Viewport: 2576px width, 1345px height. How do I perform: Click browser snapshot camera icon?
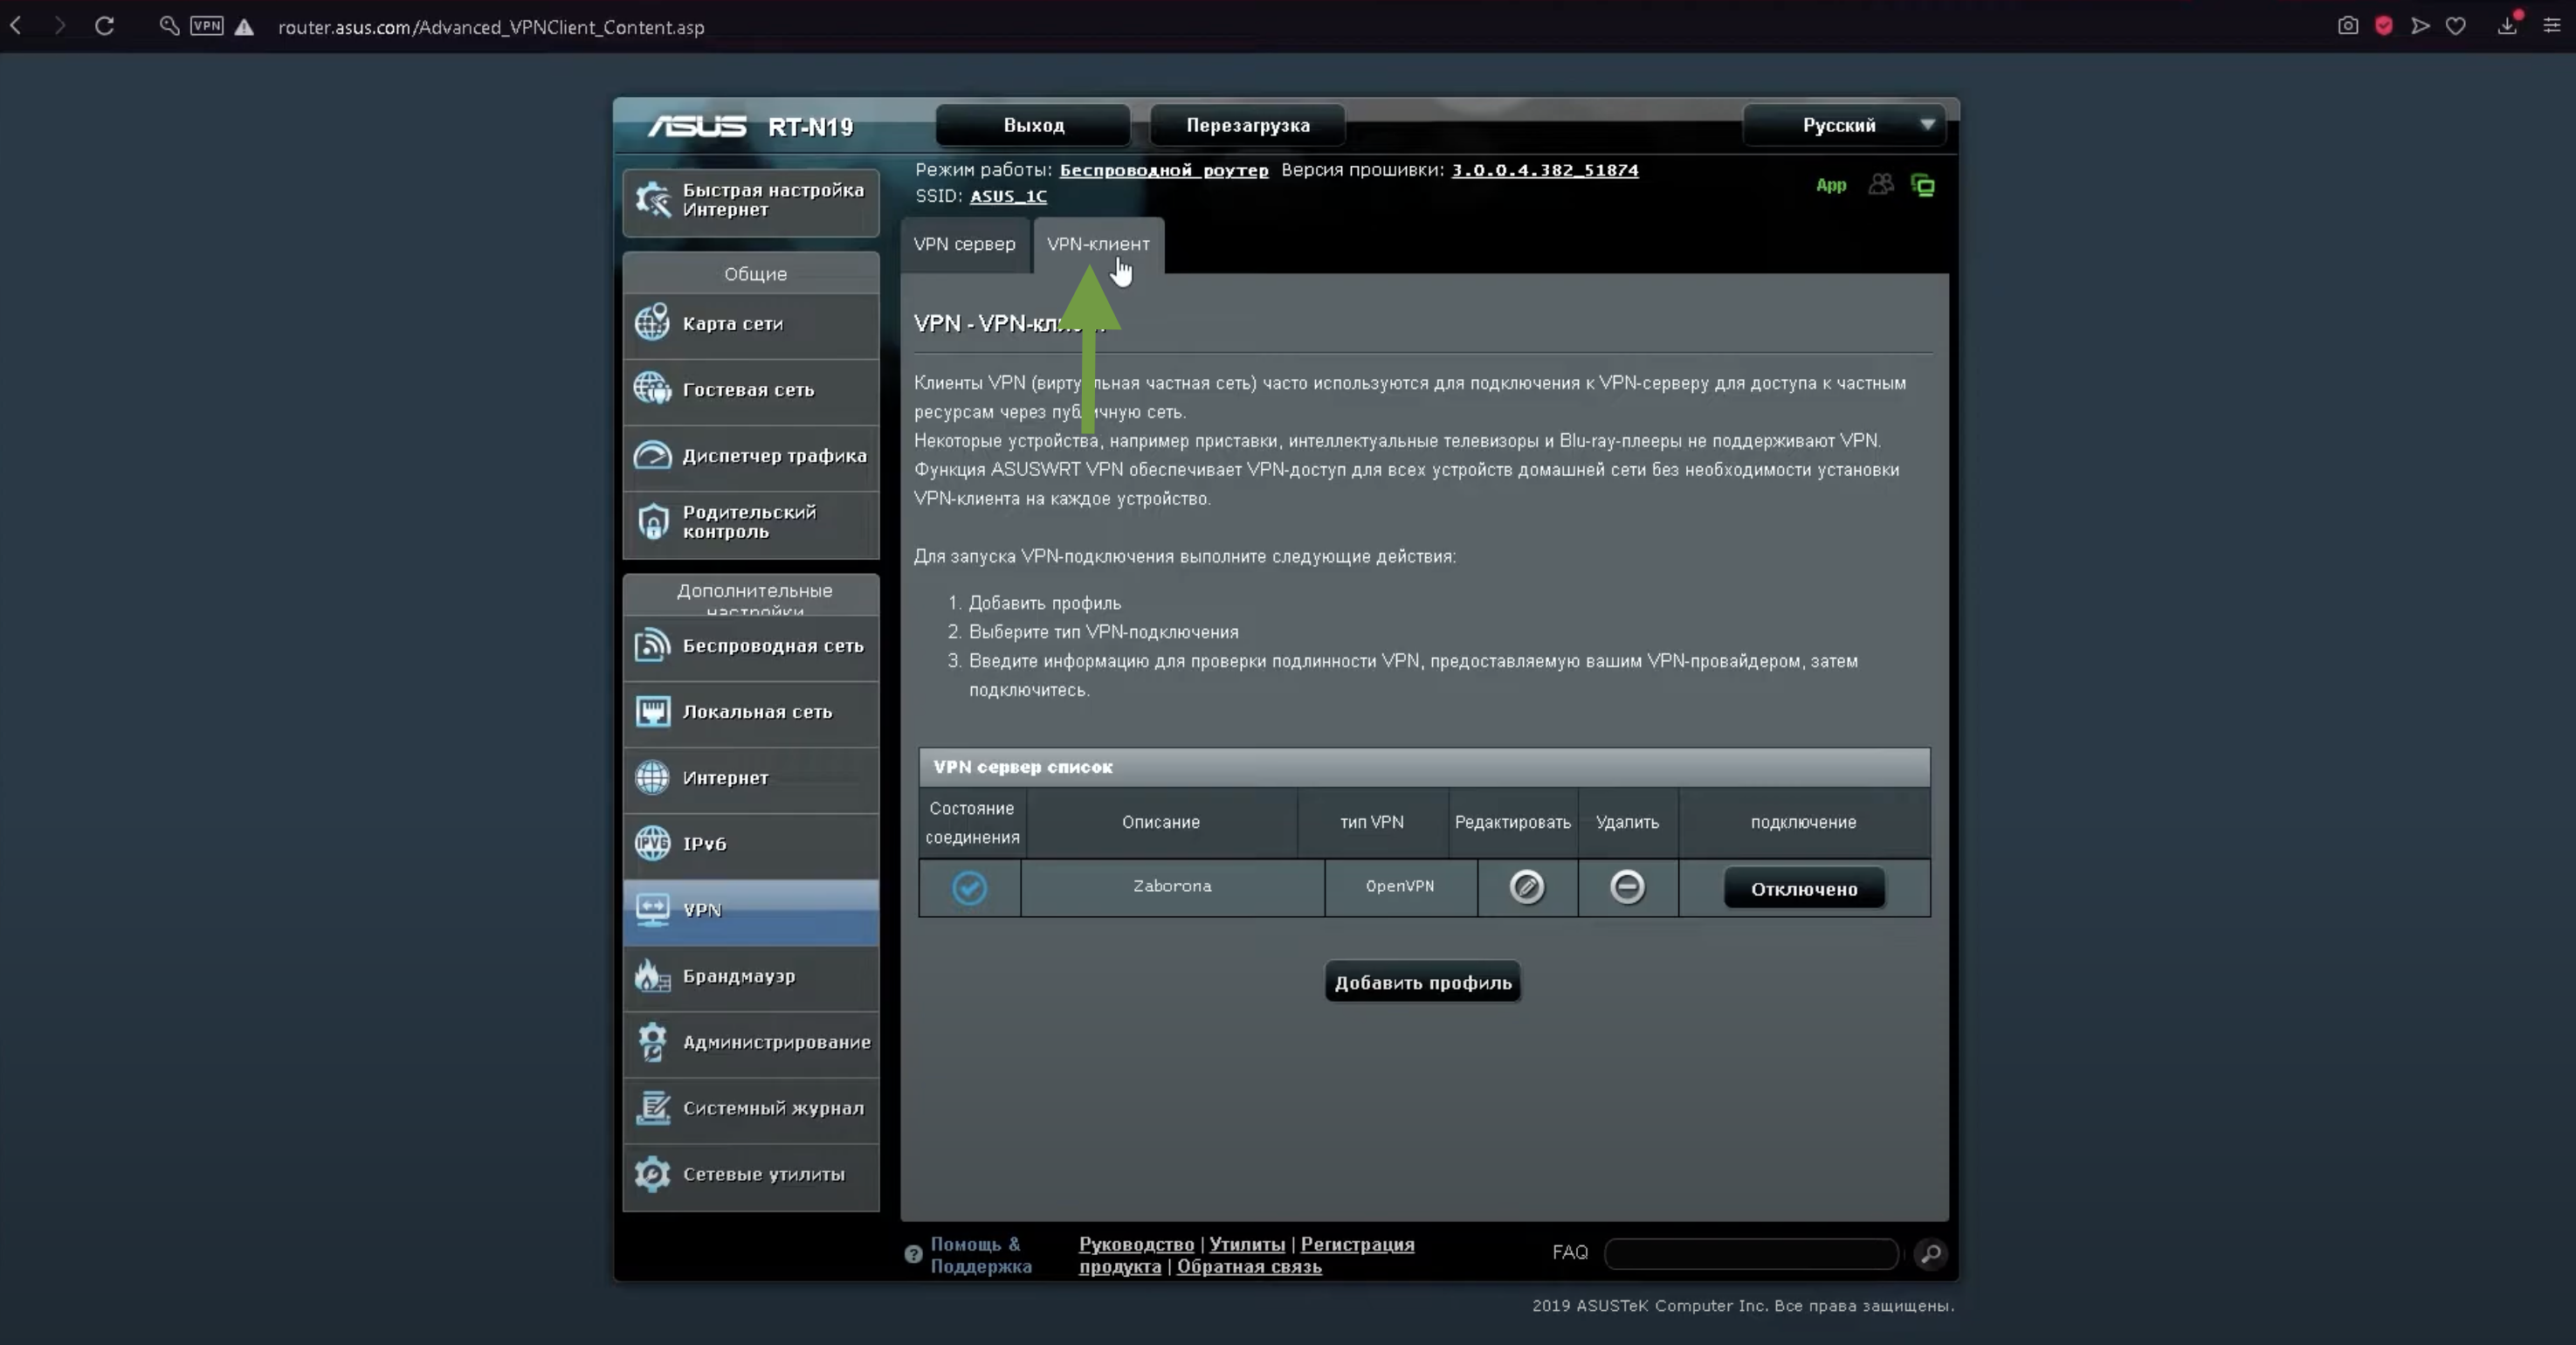2348,26
